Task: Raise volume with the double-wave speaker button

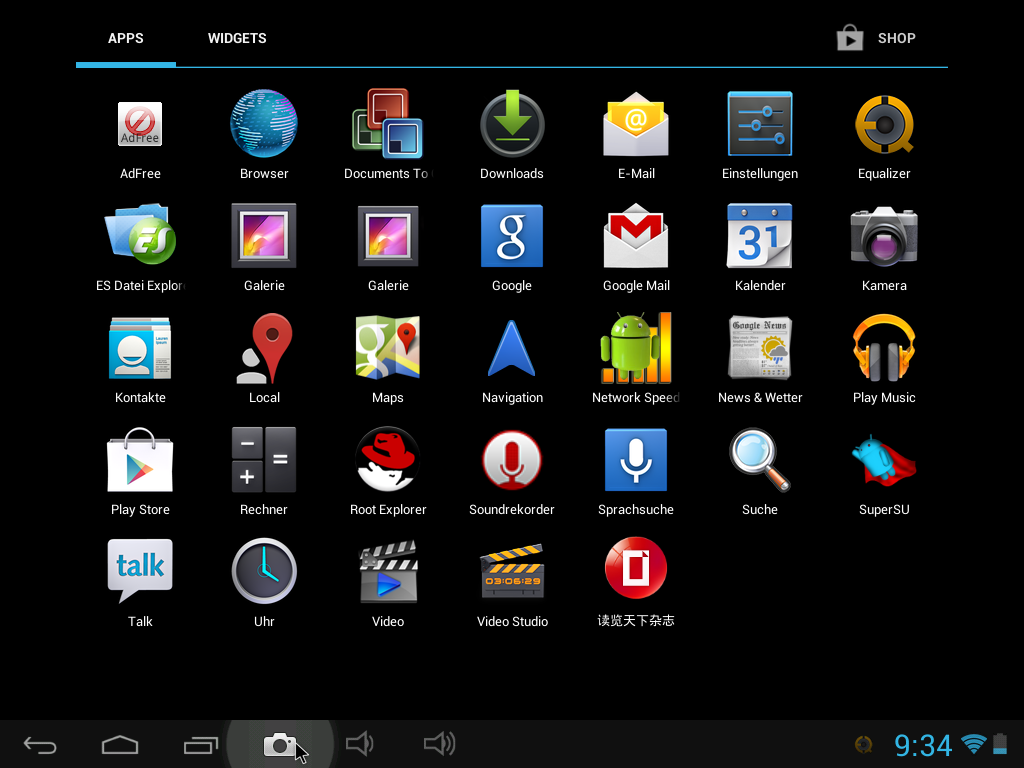Action: point(440,744)
